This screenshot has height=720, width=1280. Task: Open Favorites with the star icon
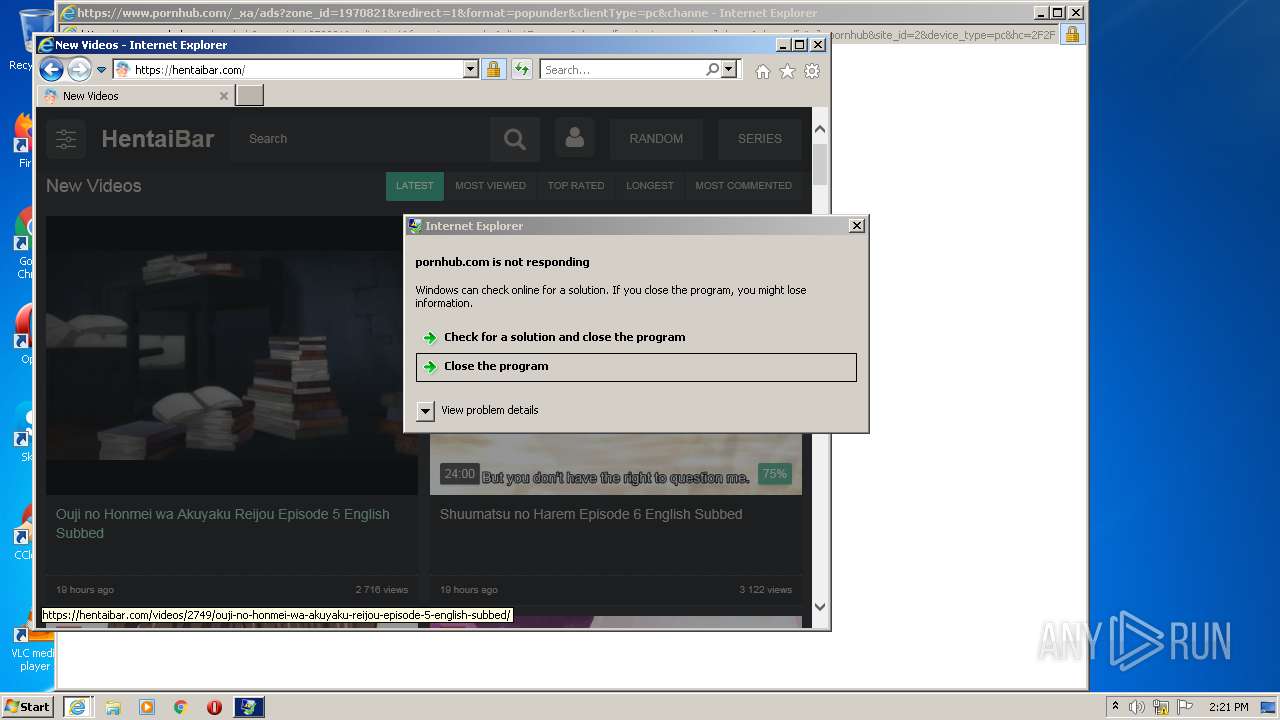787,71
